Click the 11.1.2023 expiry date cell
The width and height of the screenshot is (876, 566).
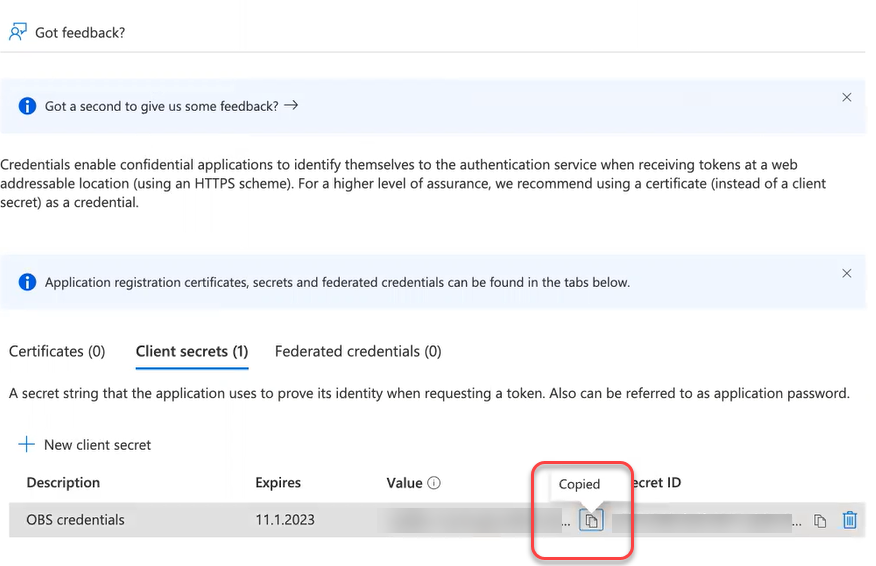pyautogui.click(x=285, y=520)
